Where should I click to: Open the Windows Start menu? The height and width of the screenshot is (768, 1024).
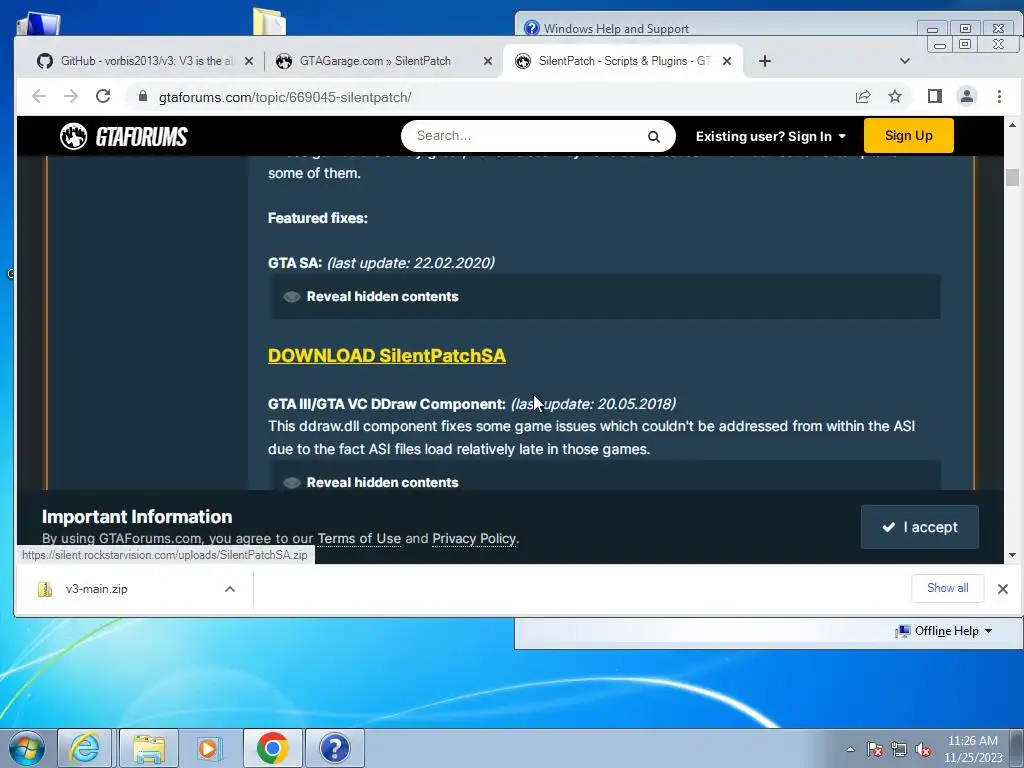(27, 748)
